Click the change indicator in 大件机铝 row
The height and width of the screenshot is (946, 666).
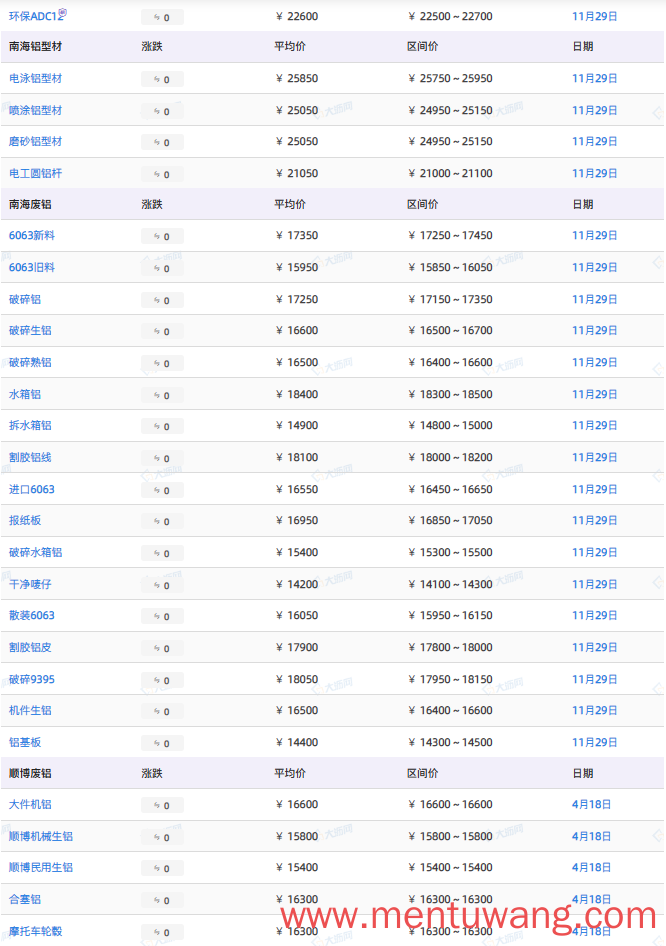(x=162, y=806)
